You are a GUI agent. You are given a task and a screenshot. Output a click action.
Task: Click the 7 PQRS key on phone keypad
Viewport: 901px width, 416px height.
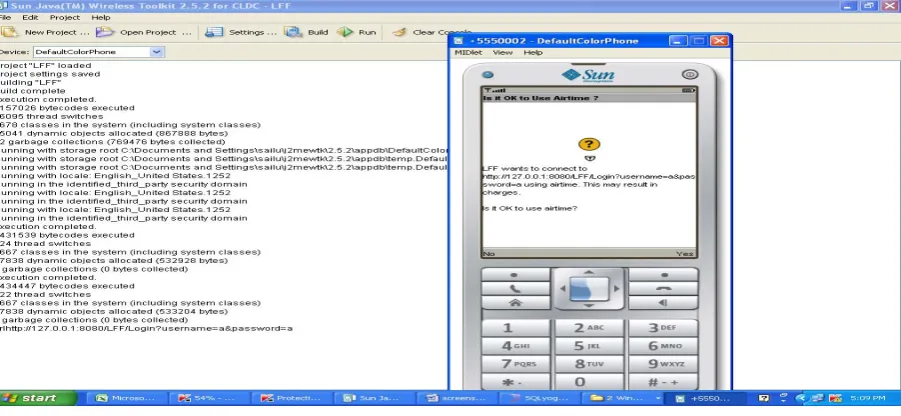point(515,364)
